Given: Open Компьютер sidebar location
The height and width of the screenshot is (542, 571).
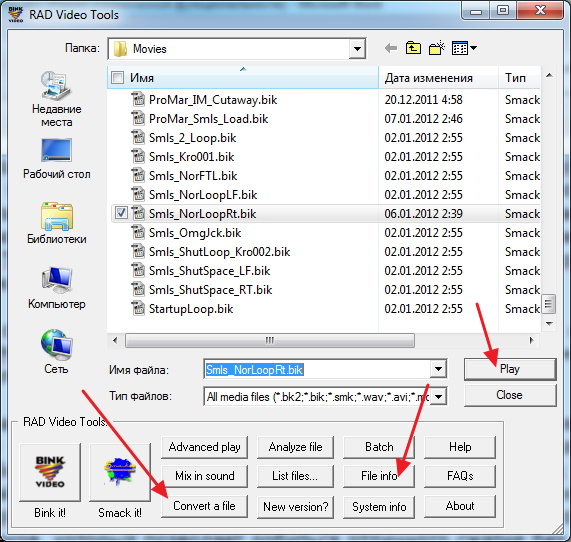Looking at the screenshot, I should [x=56, y=288].
